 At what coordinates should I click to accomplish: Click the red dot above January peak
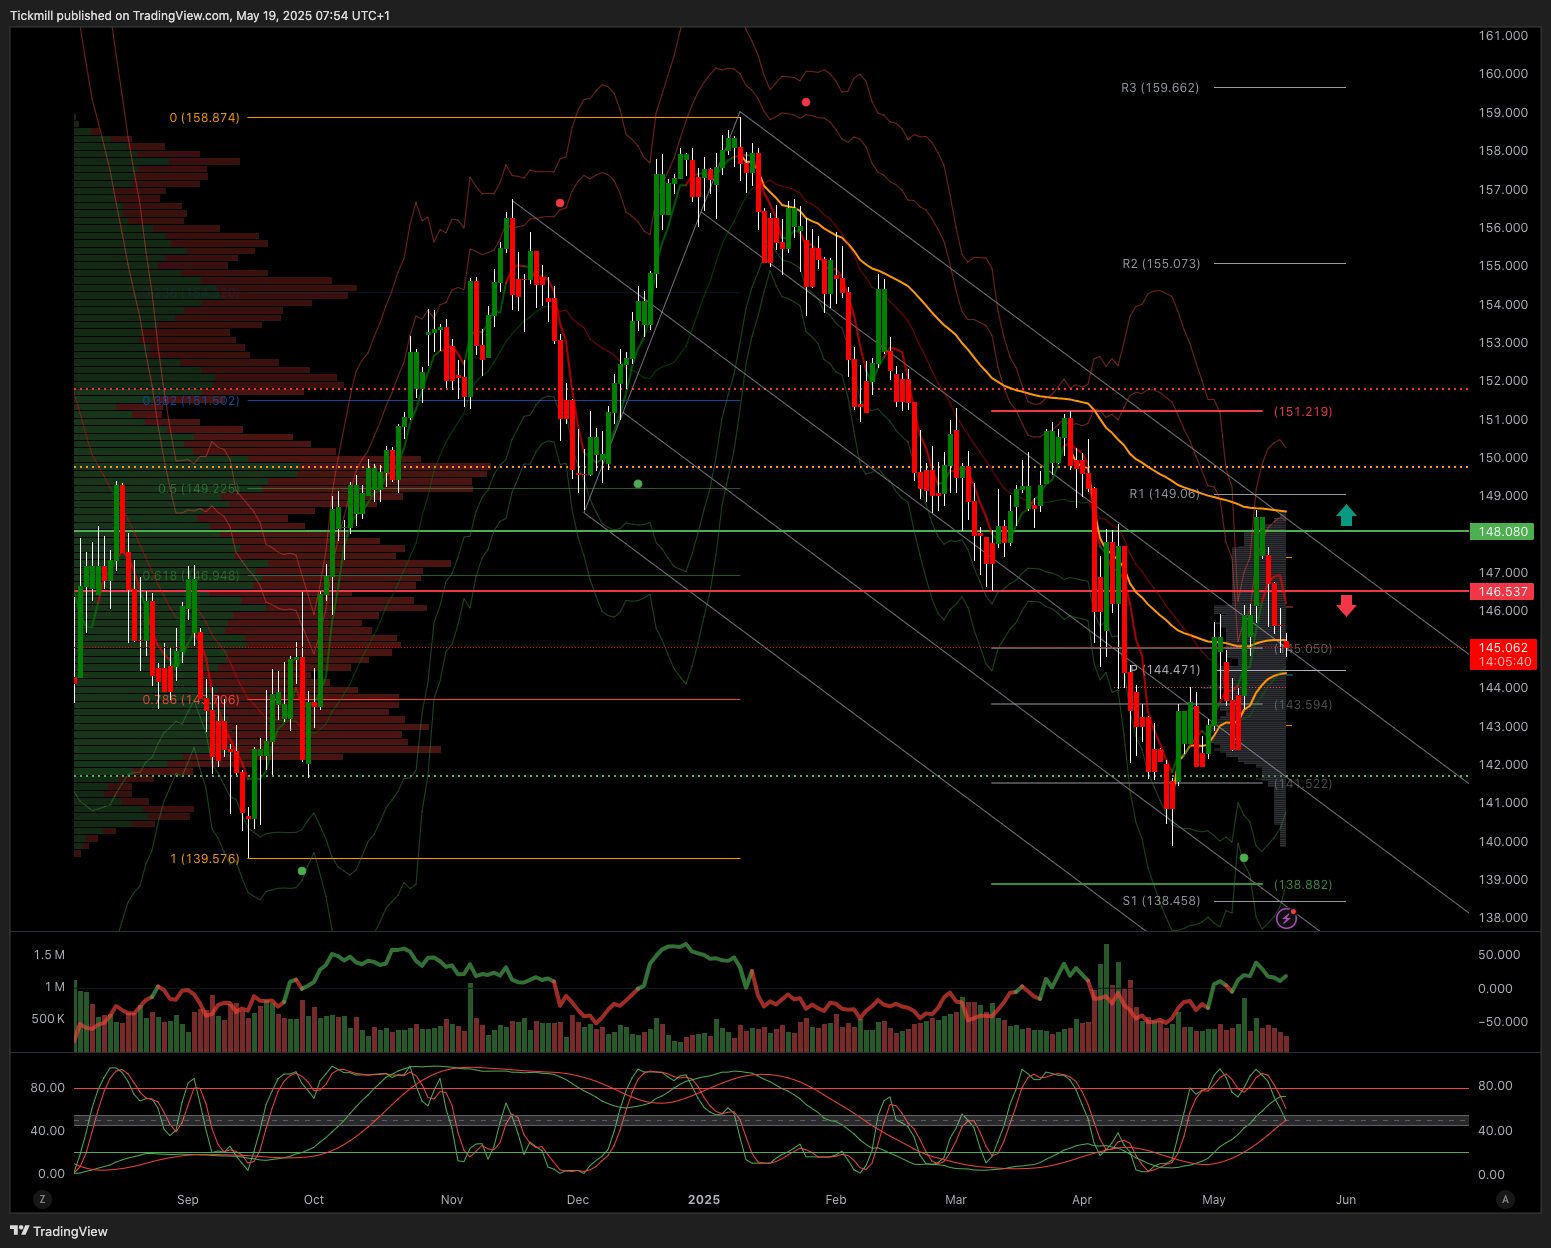pyautogui.click(x=806, y=102)
